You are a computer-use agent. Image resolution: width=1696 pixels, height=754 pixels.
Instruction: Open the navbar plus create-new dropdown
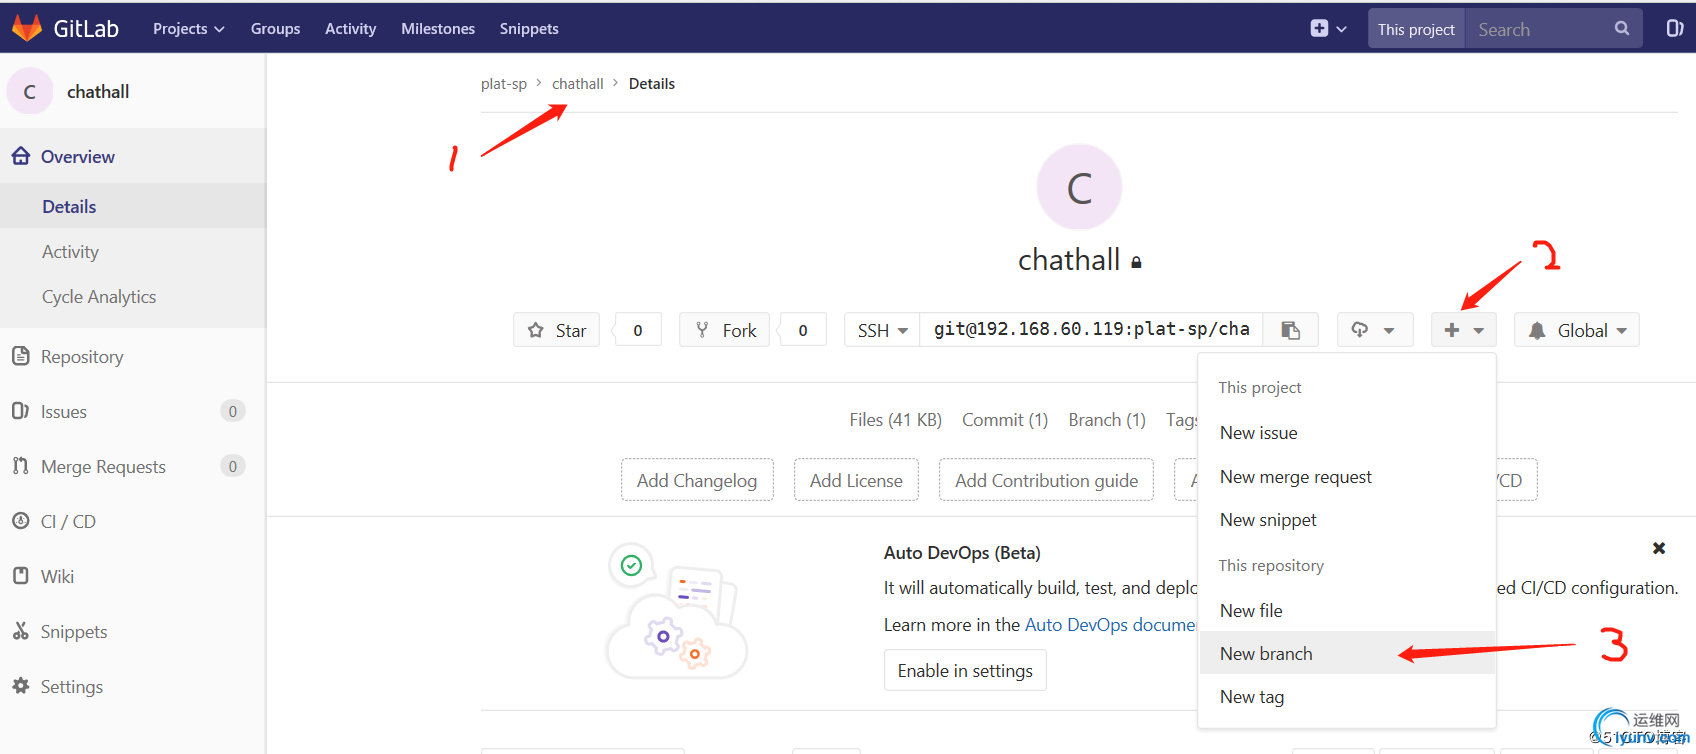tap(1328, 29)
